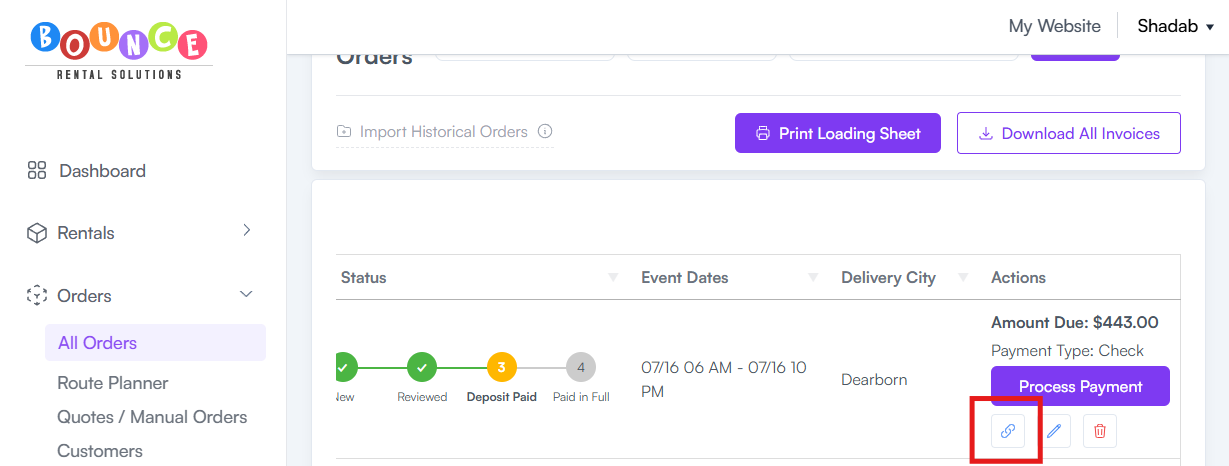This screenshot has width=1229, height=466.
Task: Click the red trash delete icon
Action: pos(1100,431)
